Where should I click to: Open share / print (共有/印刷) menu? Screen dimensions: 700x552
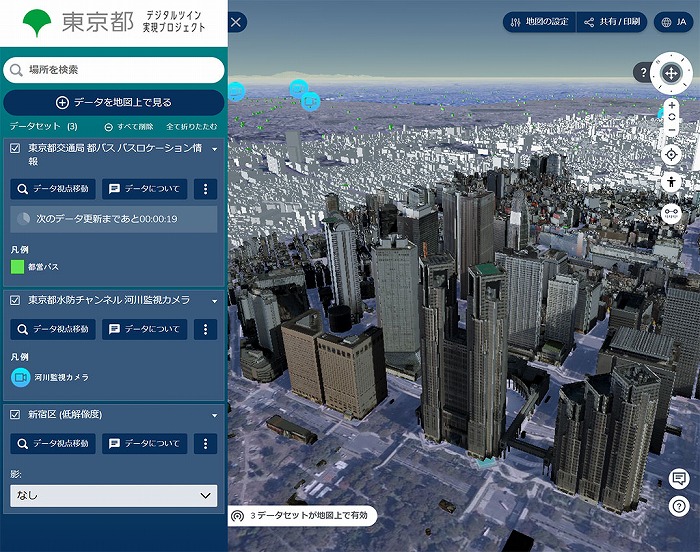[x=612, y=22]
